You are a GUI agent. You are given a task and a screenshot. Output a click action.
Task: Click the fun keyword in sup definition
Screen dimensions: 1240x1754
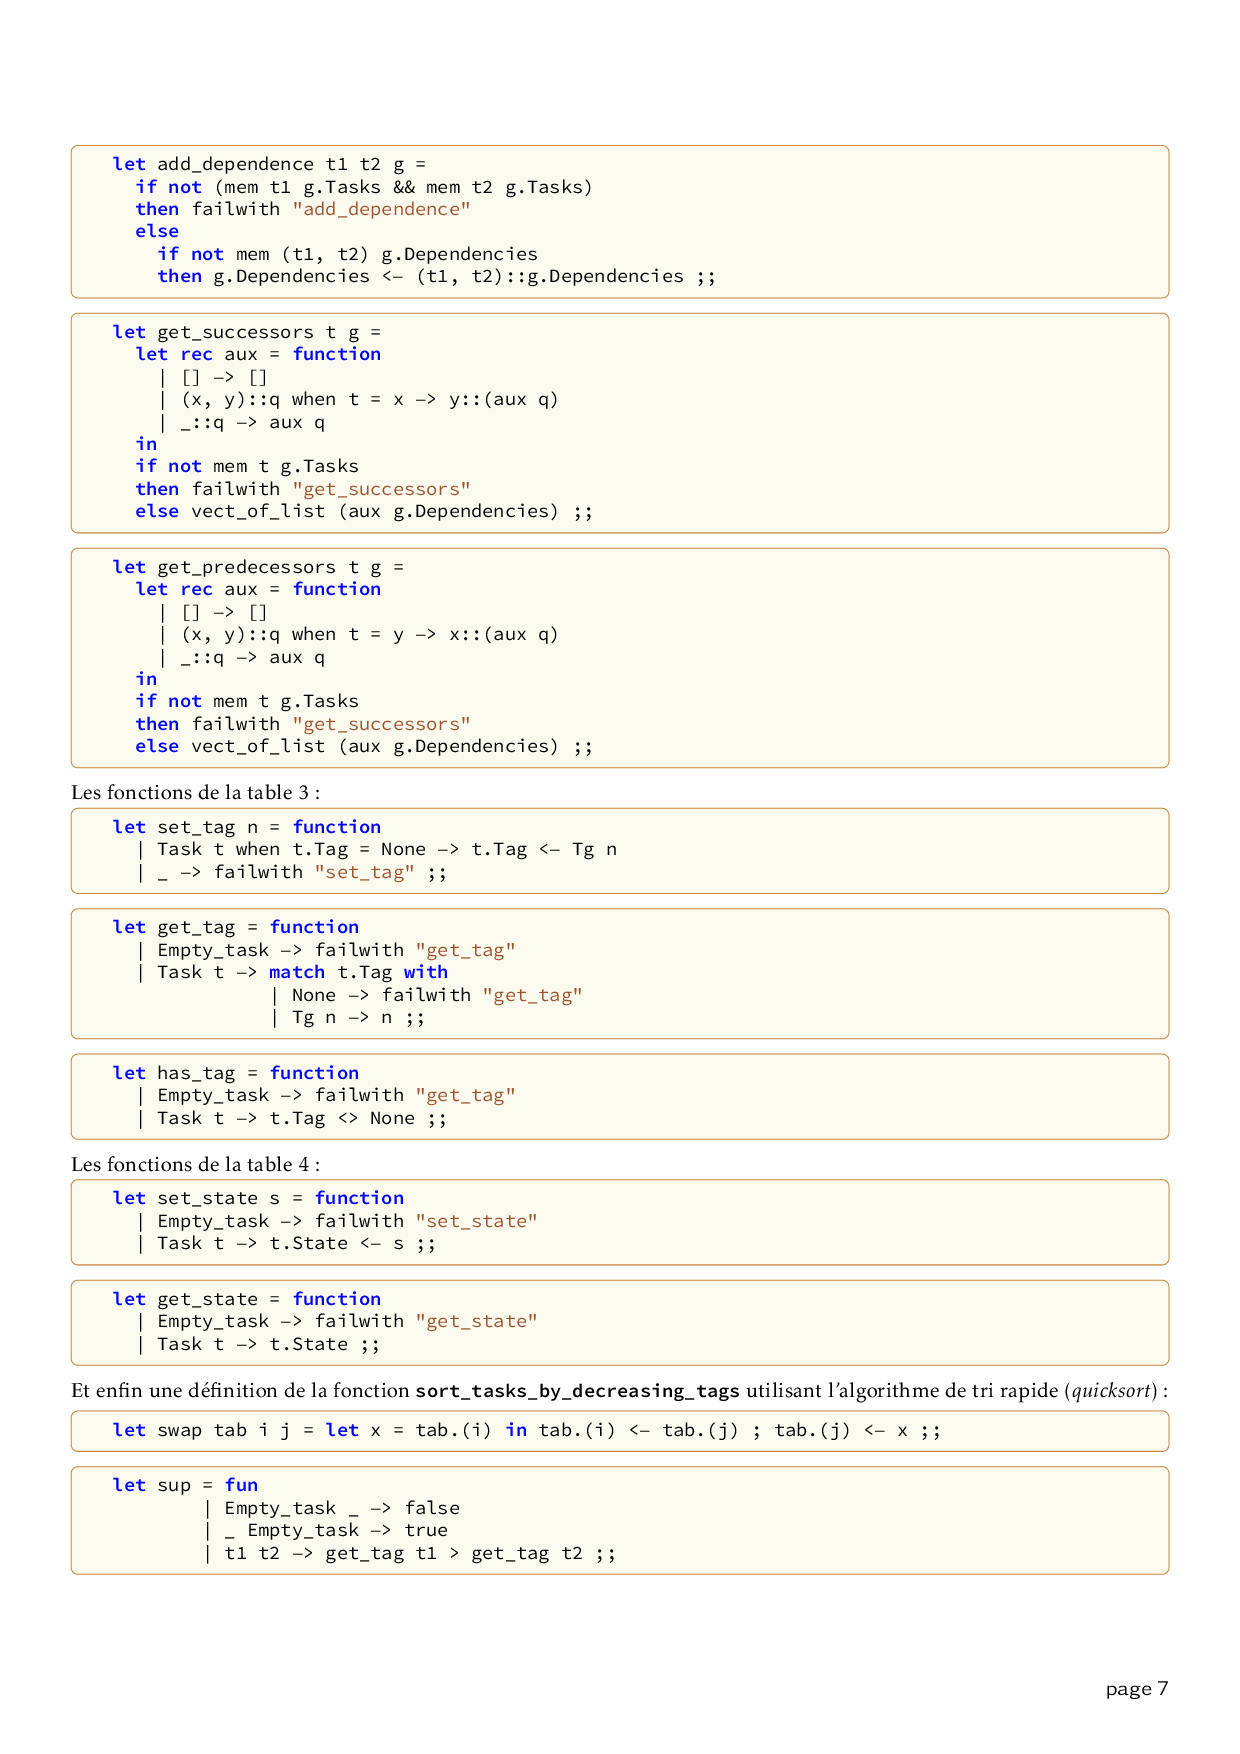pos(241,1485)
